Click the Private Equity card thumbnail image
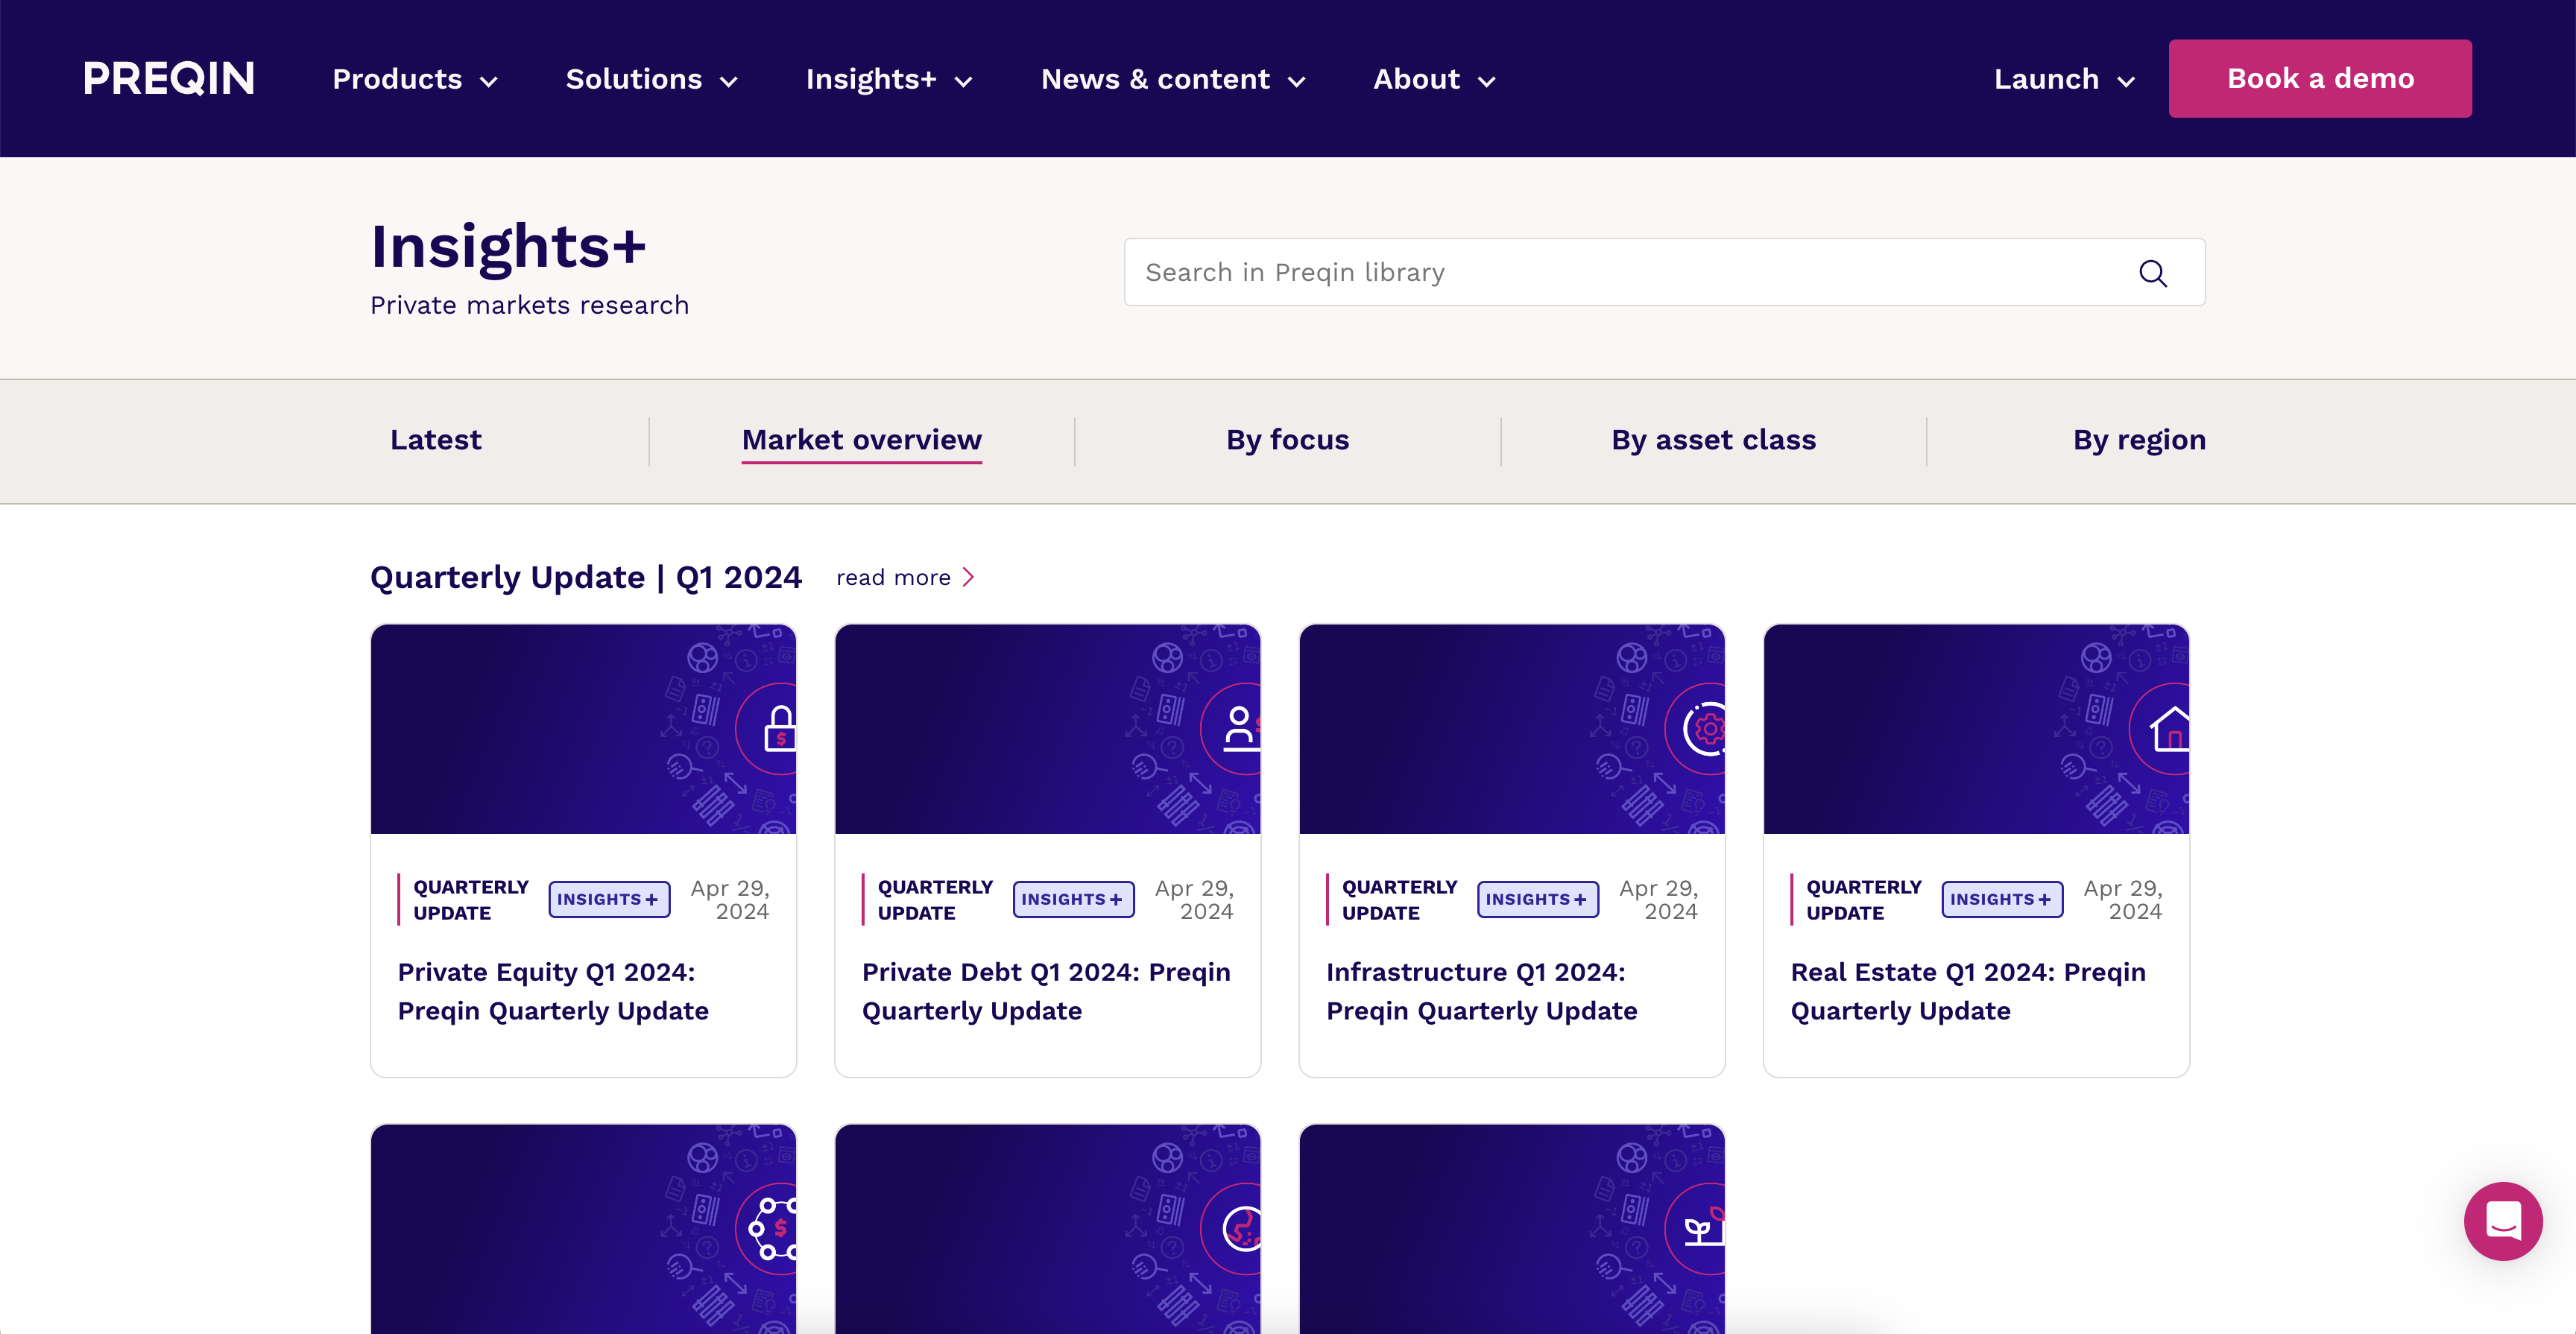This screenshot has width=2576, height=1334. tap(583, 729)
